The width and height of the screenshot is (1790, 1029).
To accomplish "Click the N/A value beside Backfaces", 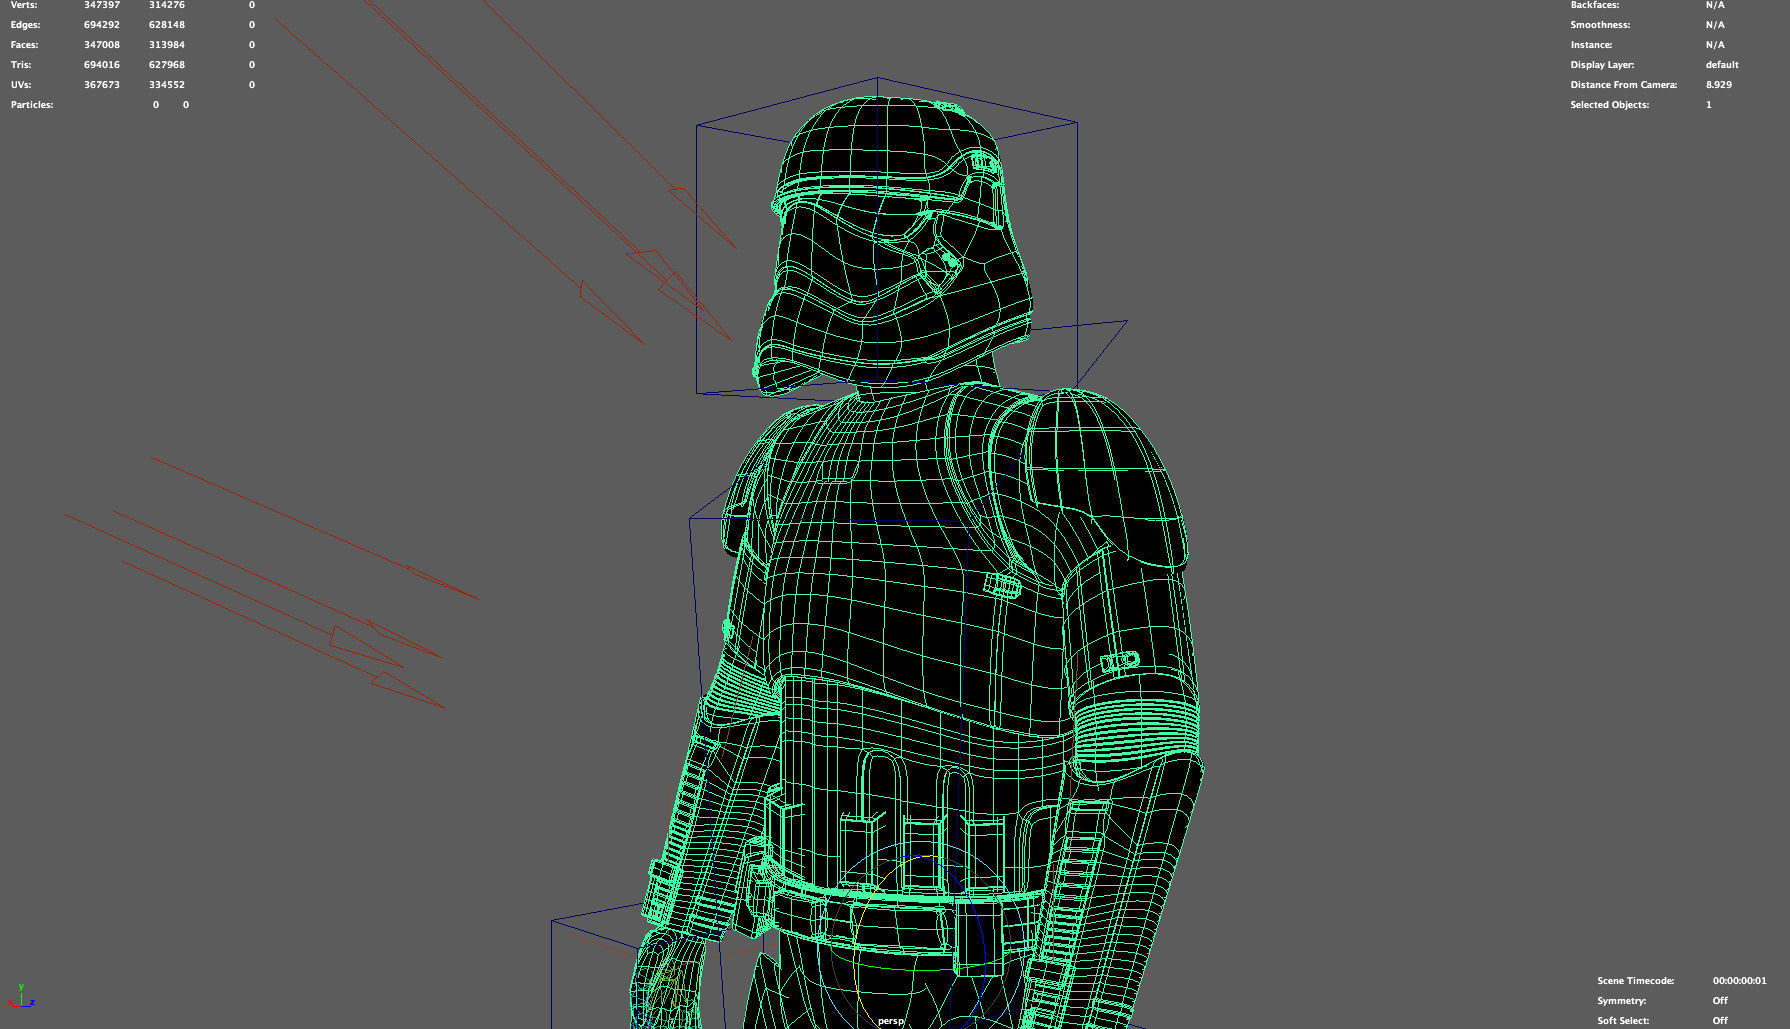I will pyautogui.click(x=1715, y=5).
